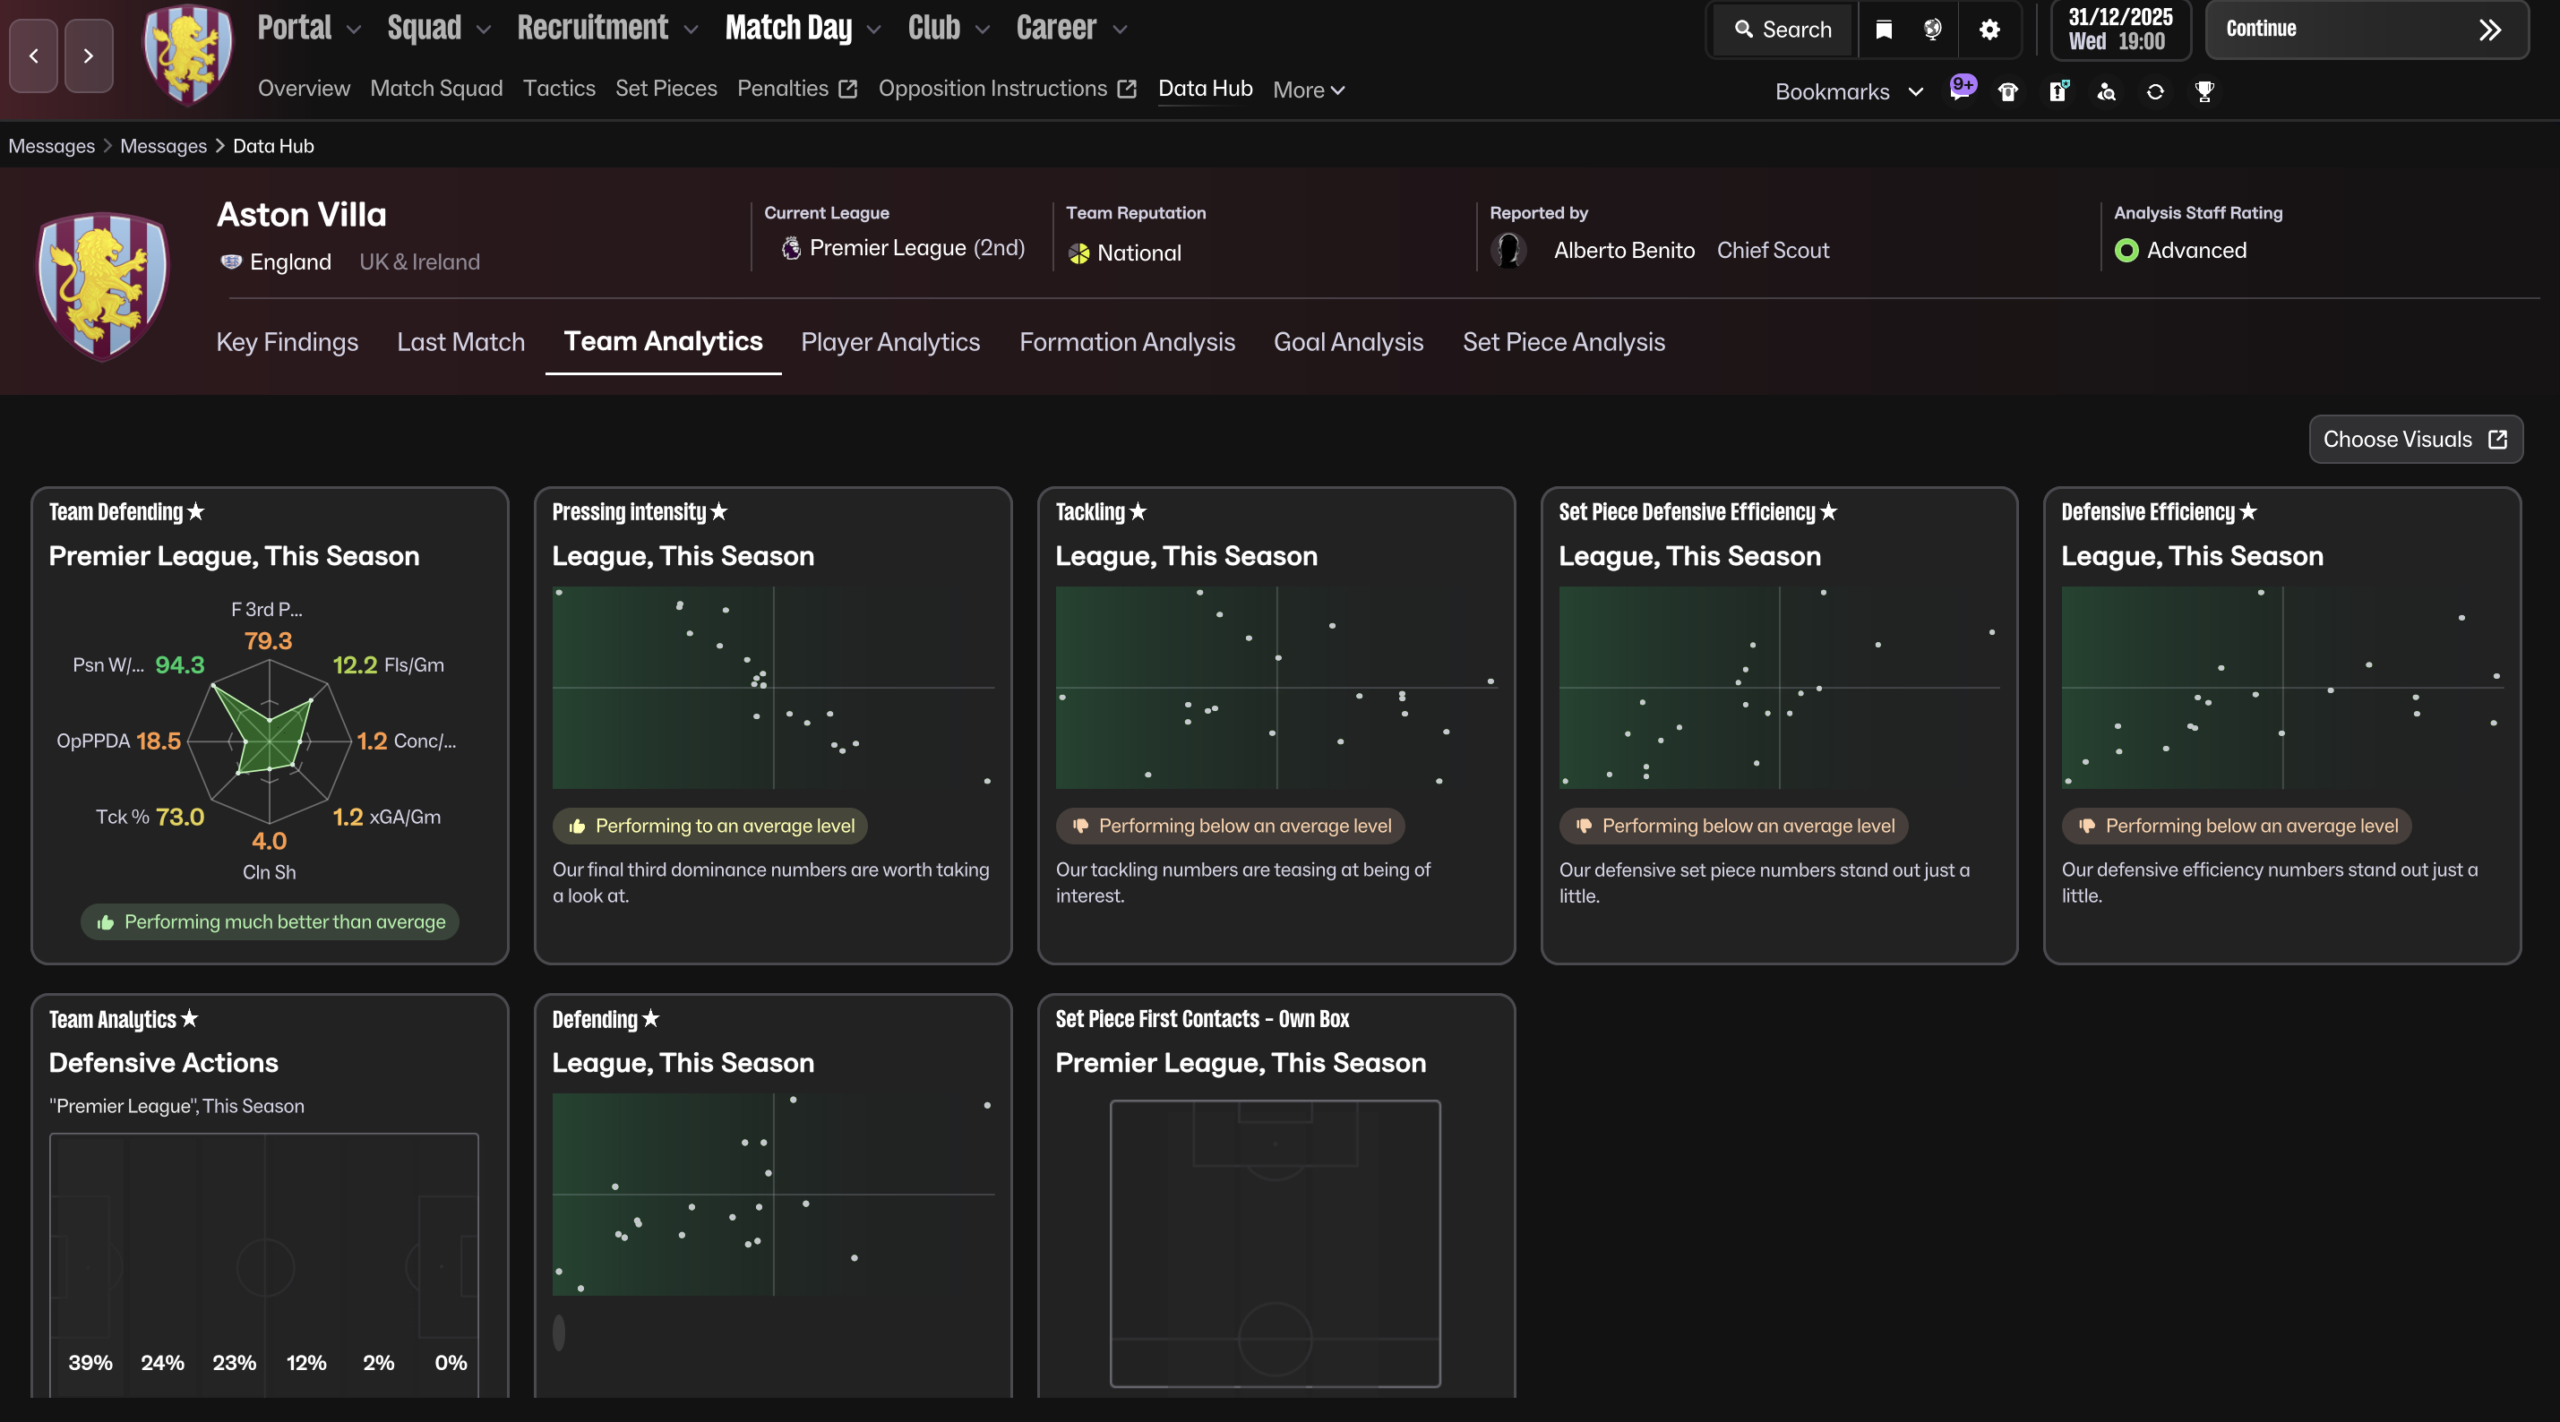
Task: Expand the More menu in Match Day
Action: point(1308,90)
